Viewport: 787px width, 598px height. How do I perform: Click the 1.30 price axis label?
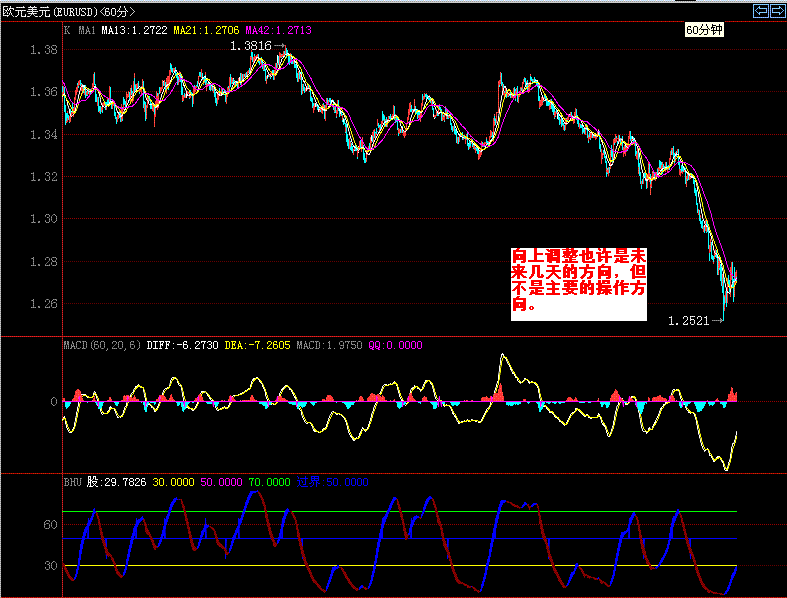pyautogui.click(x=43, y=219)
